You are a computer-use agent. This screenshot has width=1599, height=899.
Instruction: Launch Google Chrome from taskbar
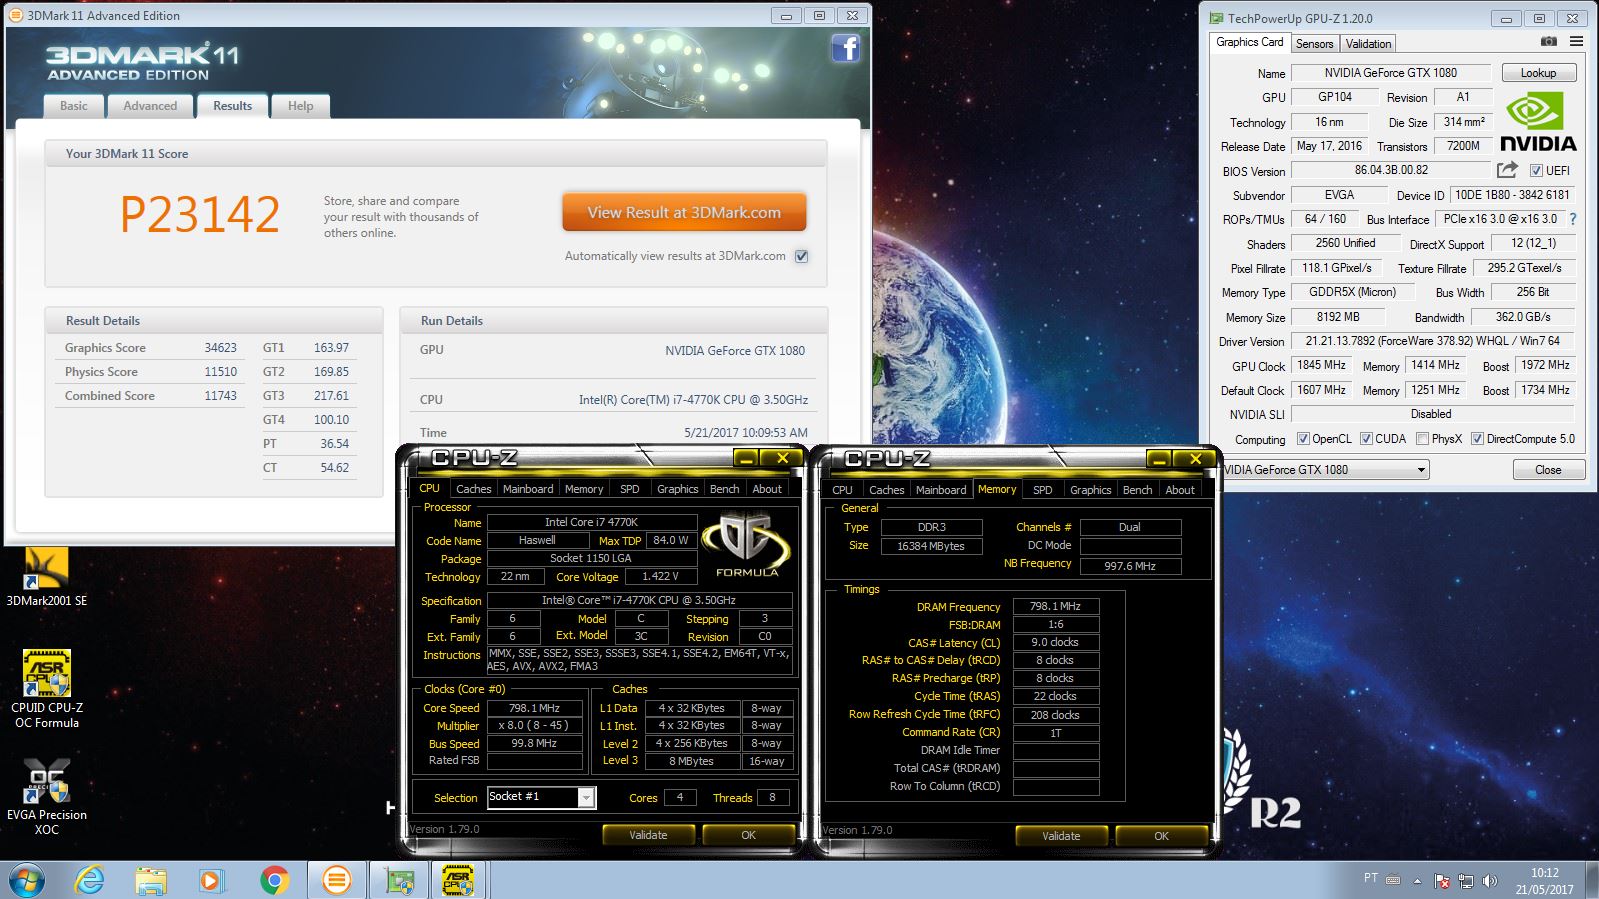click(274, 880)
